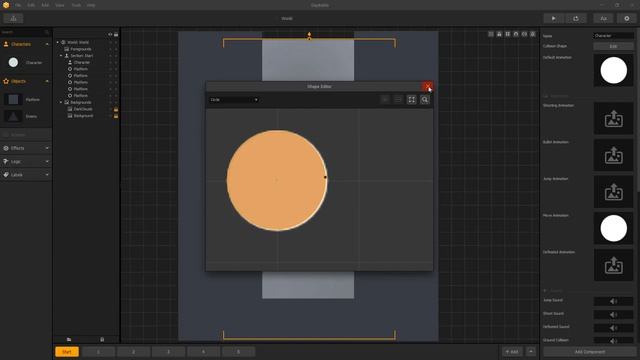Open the settings gear icon

627,18
